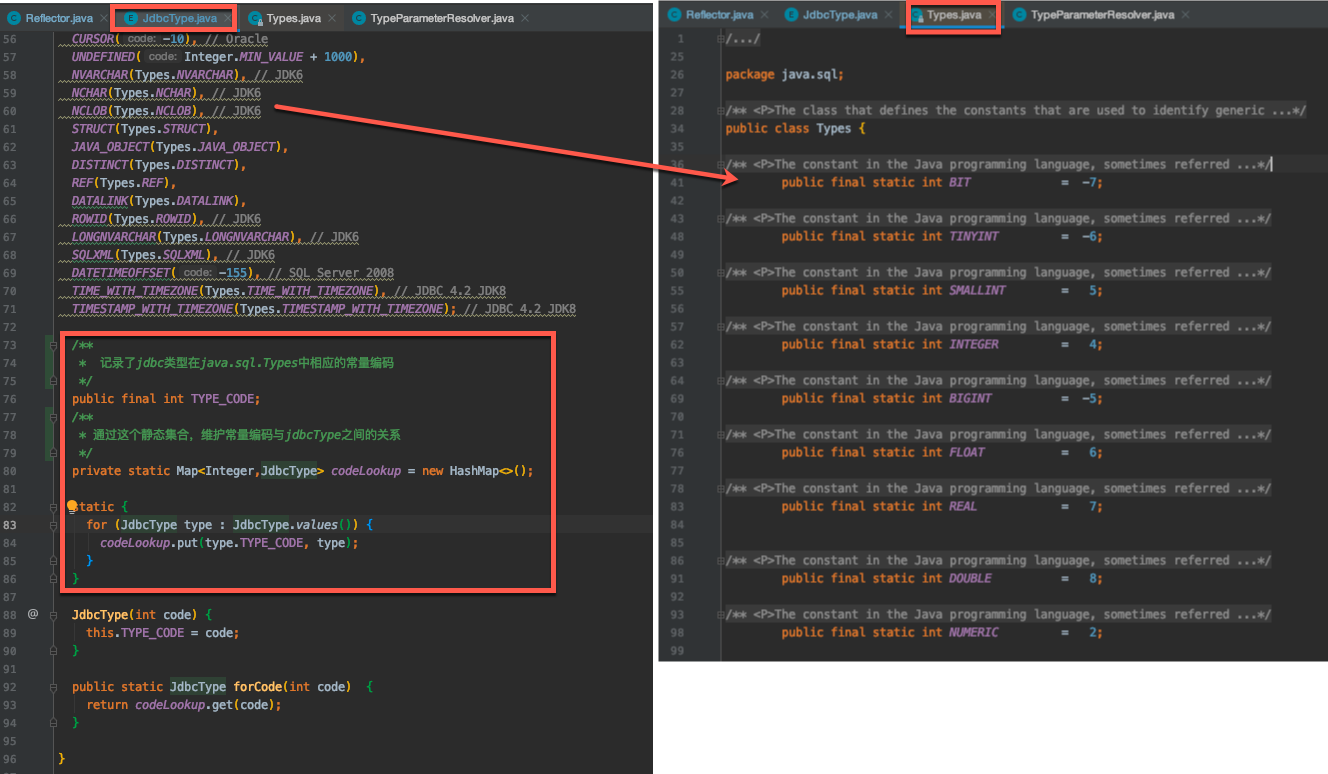Viewport: 1328px width, 774px height.
Task: Click 'package java.sql;' in Types.java
Action: point(785,74)
